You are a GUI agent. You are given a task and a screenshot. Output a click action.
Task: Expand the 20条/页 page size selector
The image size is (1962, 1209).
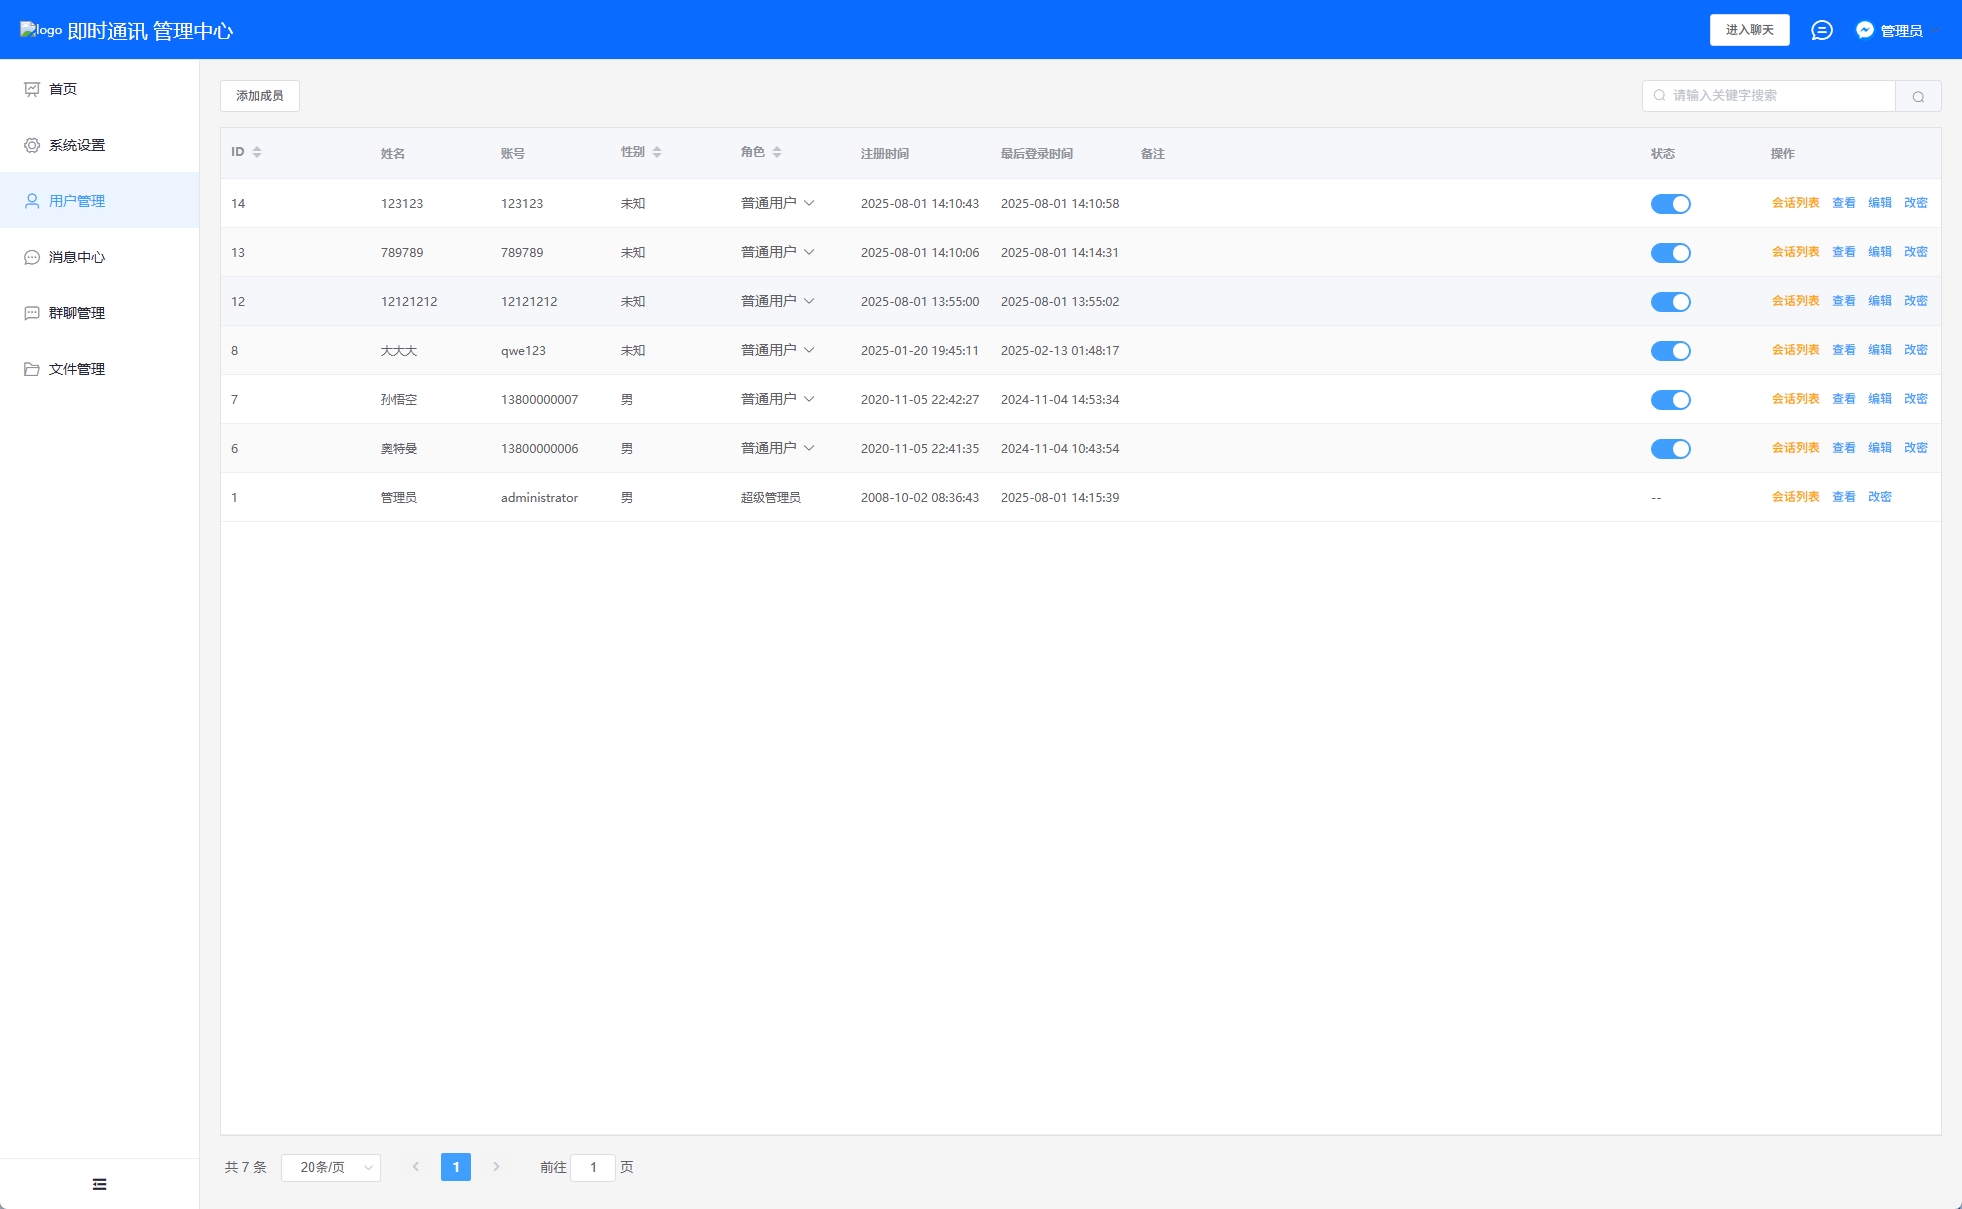pyautogui.click(x=331, y=1167)
